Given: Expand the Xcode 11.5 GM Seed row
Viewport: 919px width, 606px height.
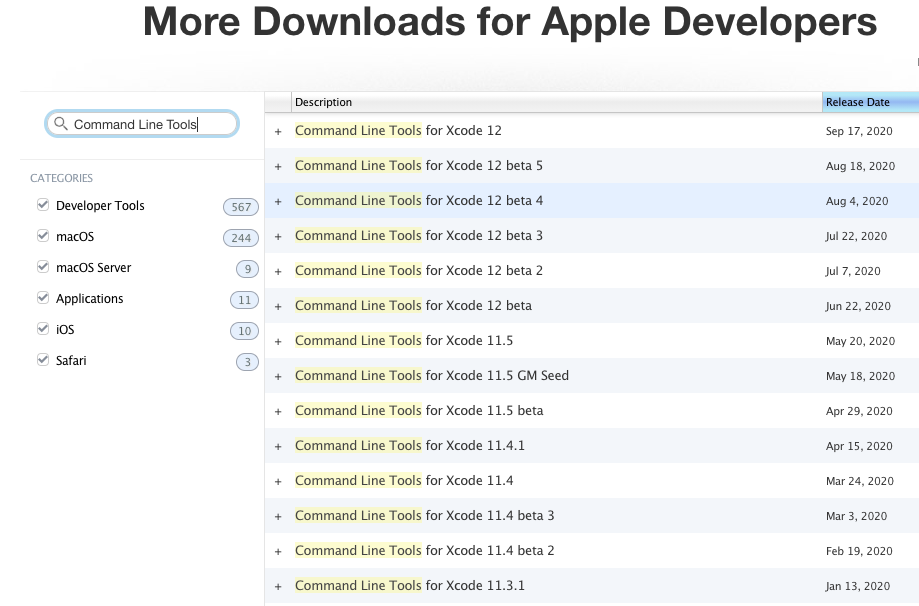Looking at the screenshot, I should (x=278, y=376).
